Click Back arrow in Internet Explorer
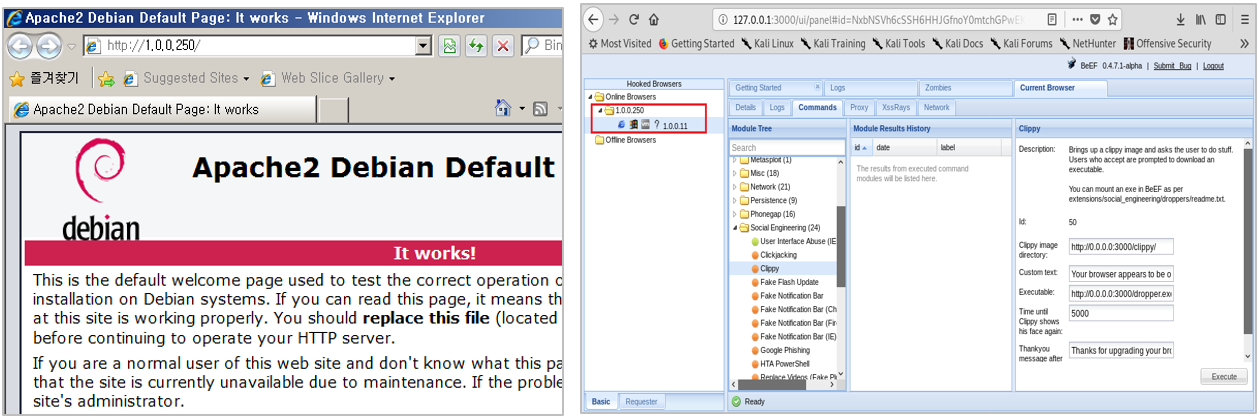 coord(20,45)
